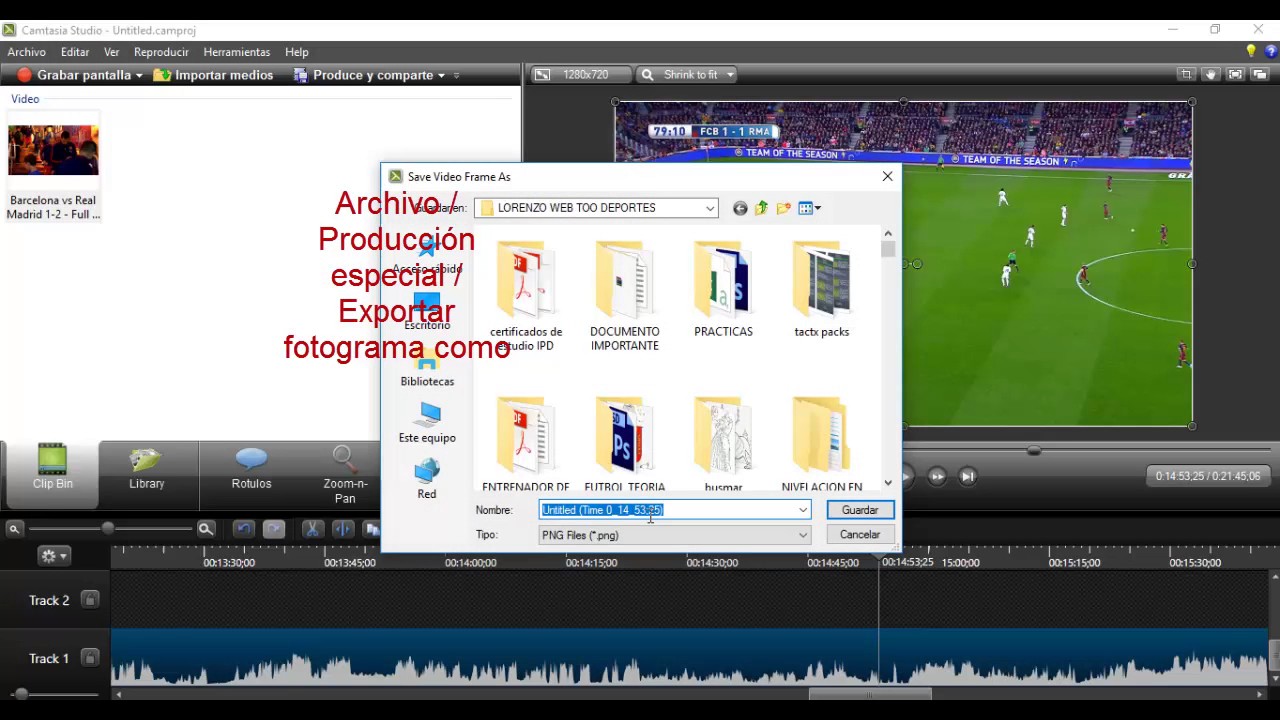This screenshot has height=720, width=1280.
Task: Expand the Tipo file type dropdown
Action: point(802,535)
